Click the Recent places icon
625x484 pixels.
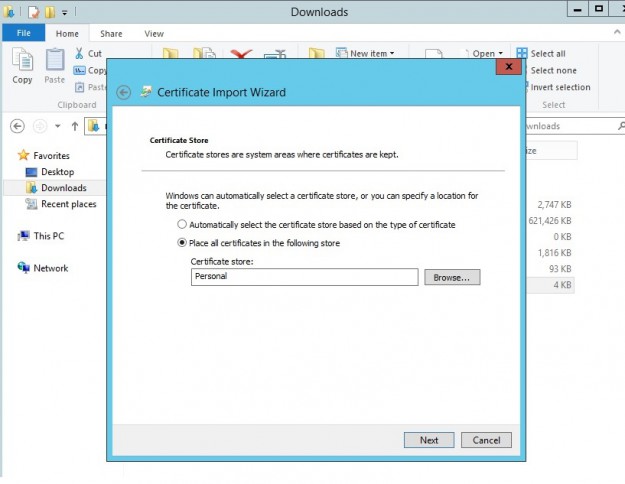(x=31, y=204)
